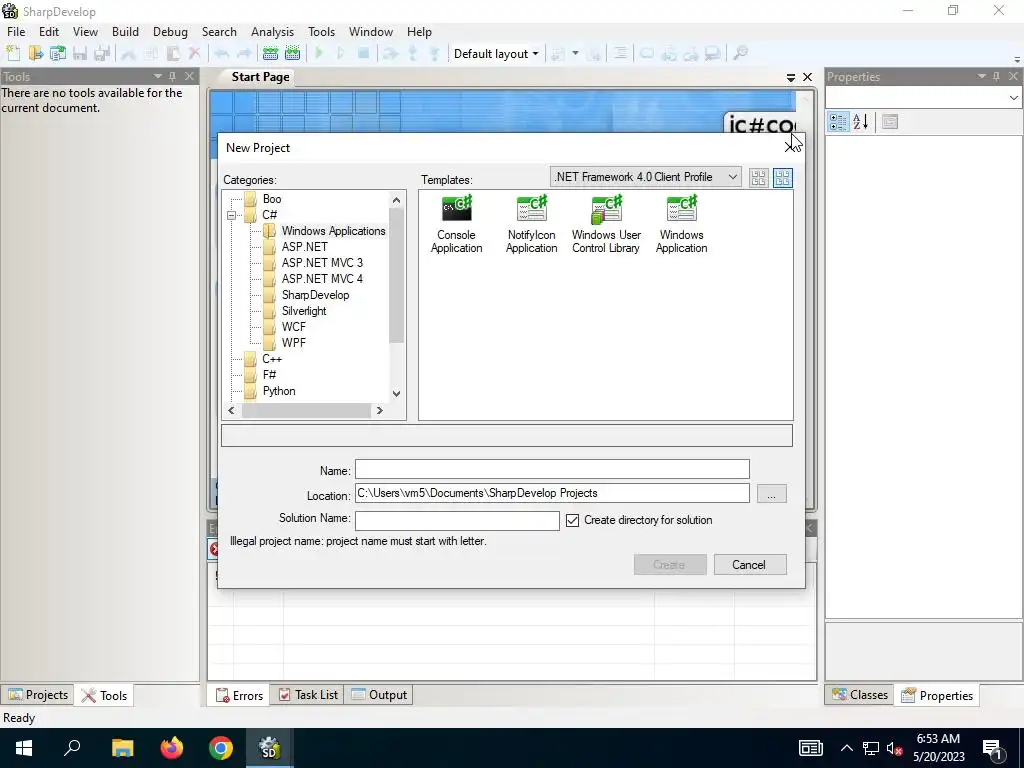Open the Properties object selector combo box
Screen dimensions: 1024x768
[x=923, y=98]
